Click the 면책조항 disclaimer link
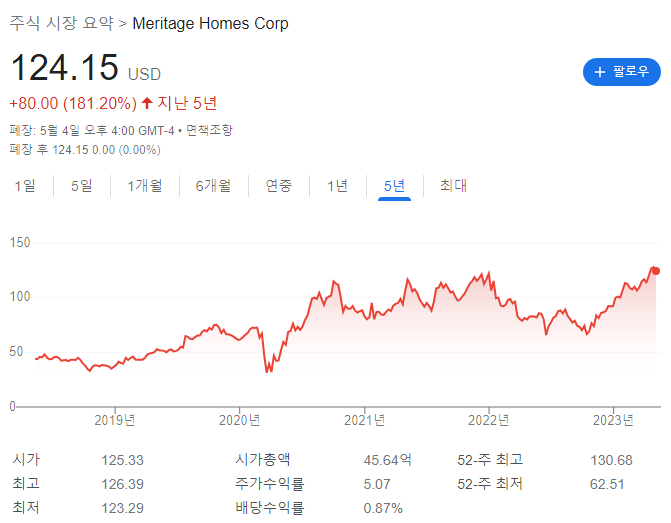Viewport: 671px width, 523px height. [209, 130]
